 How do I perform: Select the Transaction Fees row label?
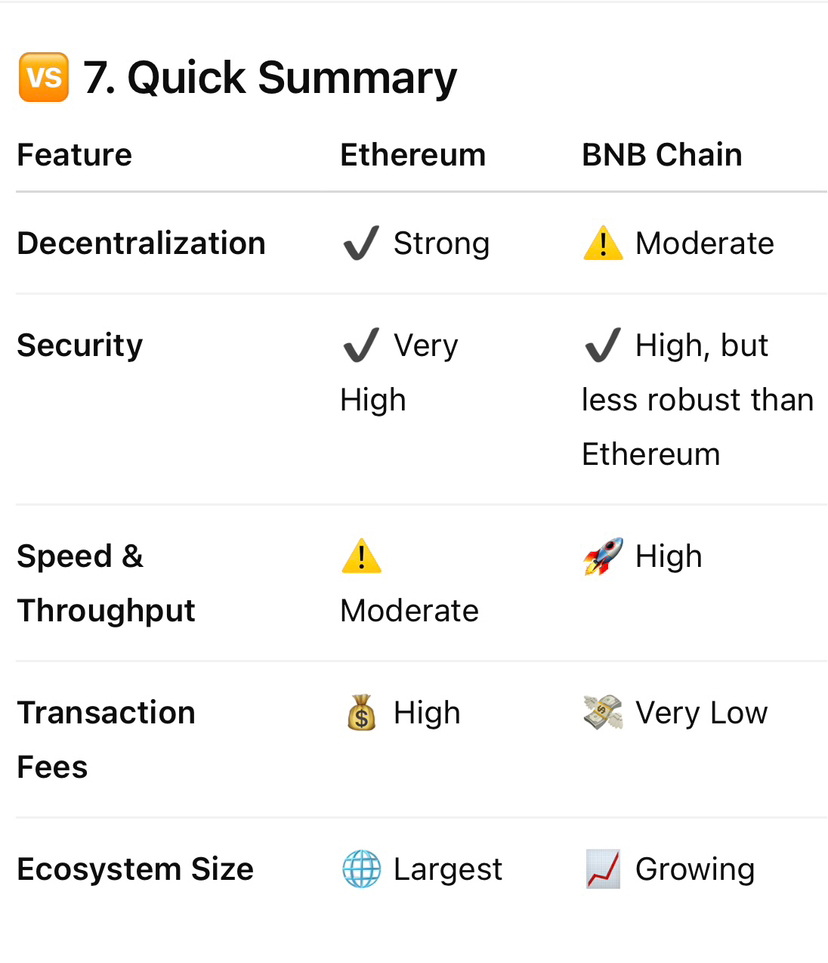[106, 740]
